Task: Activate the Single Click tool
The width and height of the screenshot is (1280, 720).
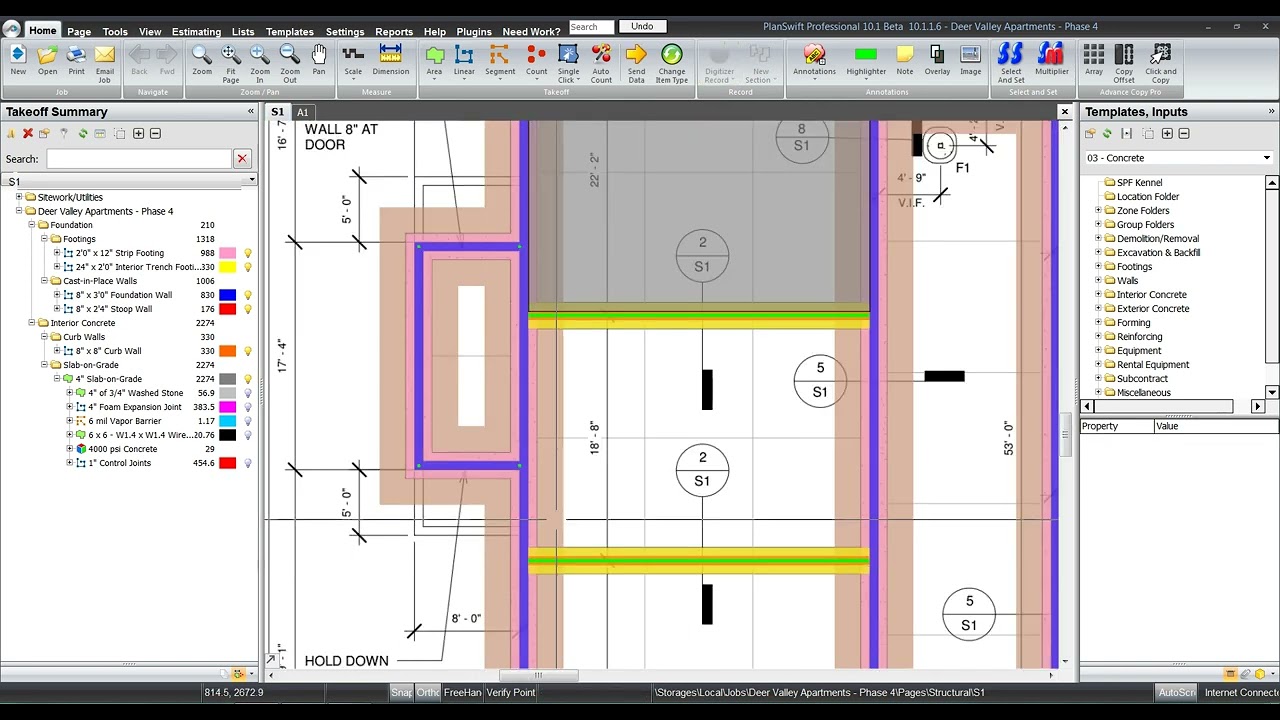Action: click(x=568, y=63)
